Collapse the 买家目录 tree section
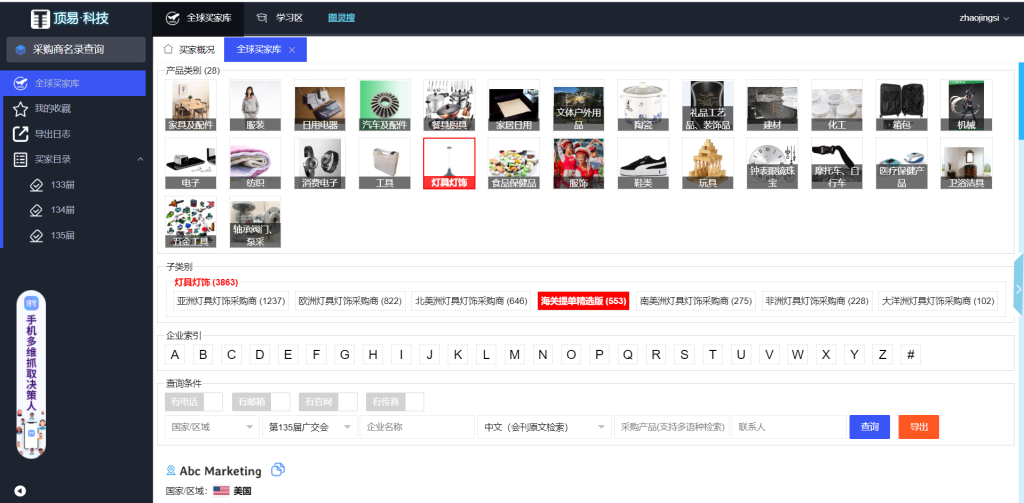The width and height of the screenshot is (1024, 503). 140,159
